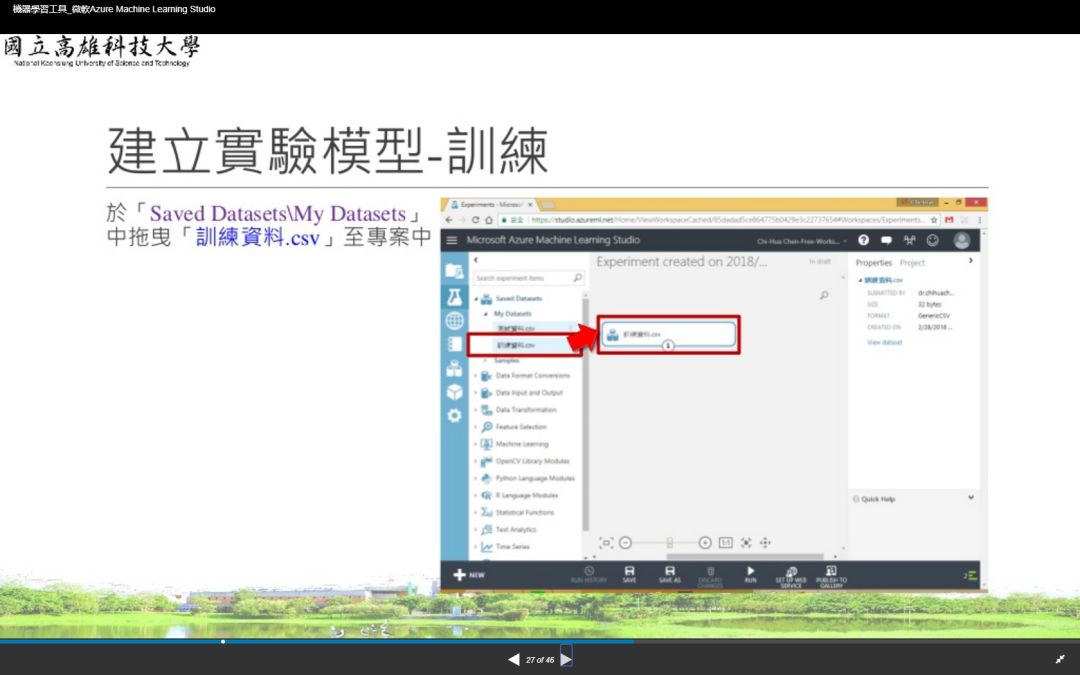Expand the Data Input and Output category
This screenshot has width=1080, height=675.
coord(476,393)
